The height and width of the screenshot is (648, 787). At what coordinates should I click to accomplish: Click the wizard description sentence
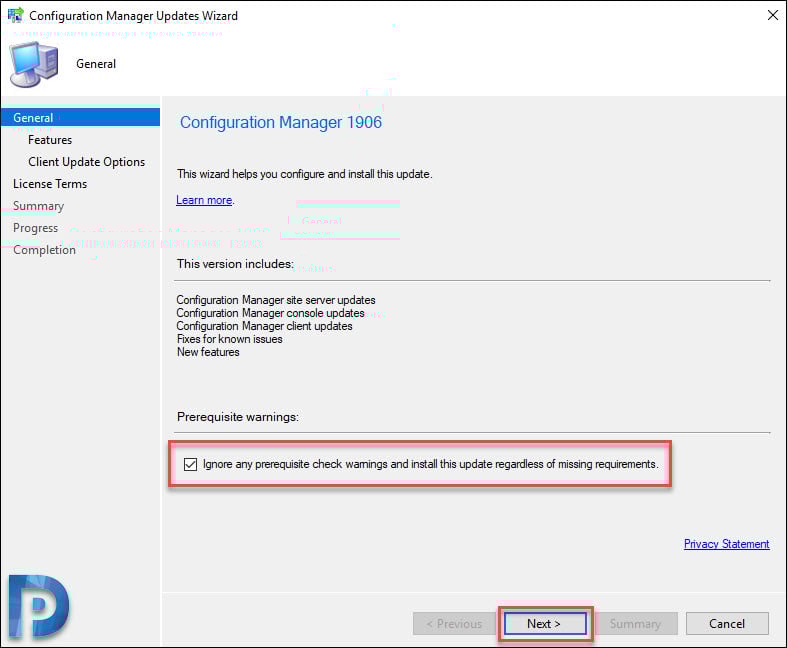point(305,174)
